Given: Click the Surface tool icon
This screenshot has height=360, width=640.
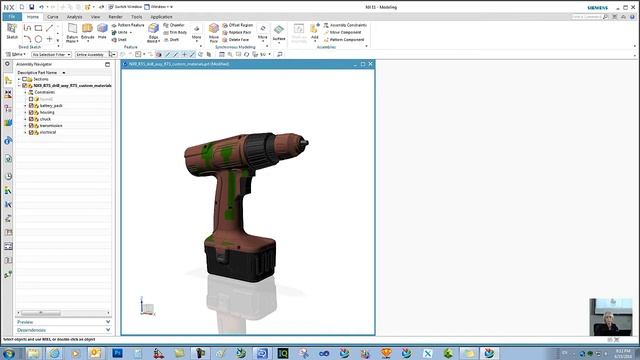Looking at the screenshot, I should pos(279,31).
